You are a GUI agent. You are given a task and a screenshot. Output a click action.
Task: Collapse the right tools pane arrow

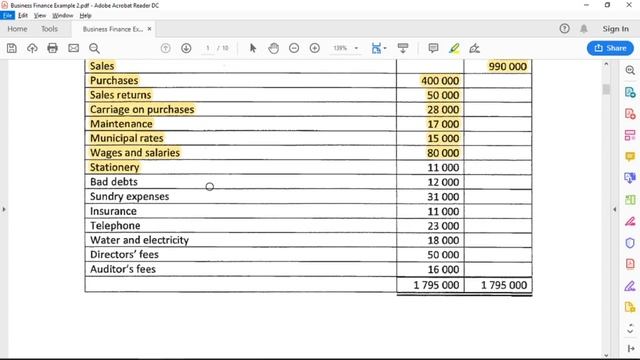pyautogui.click(x=615, y=209)
